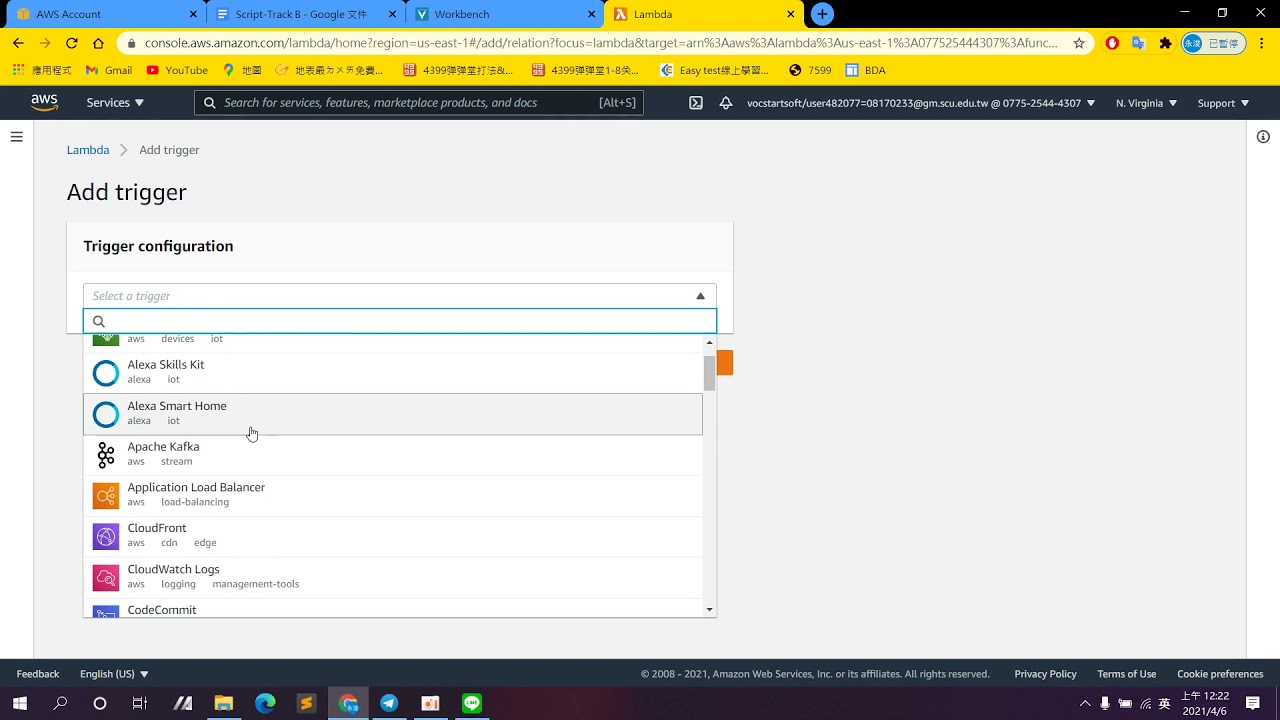Open the browser home page
Screen dimensions: 1280x720
pyautogui.click(x=98, y=43)
